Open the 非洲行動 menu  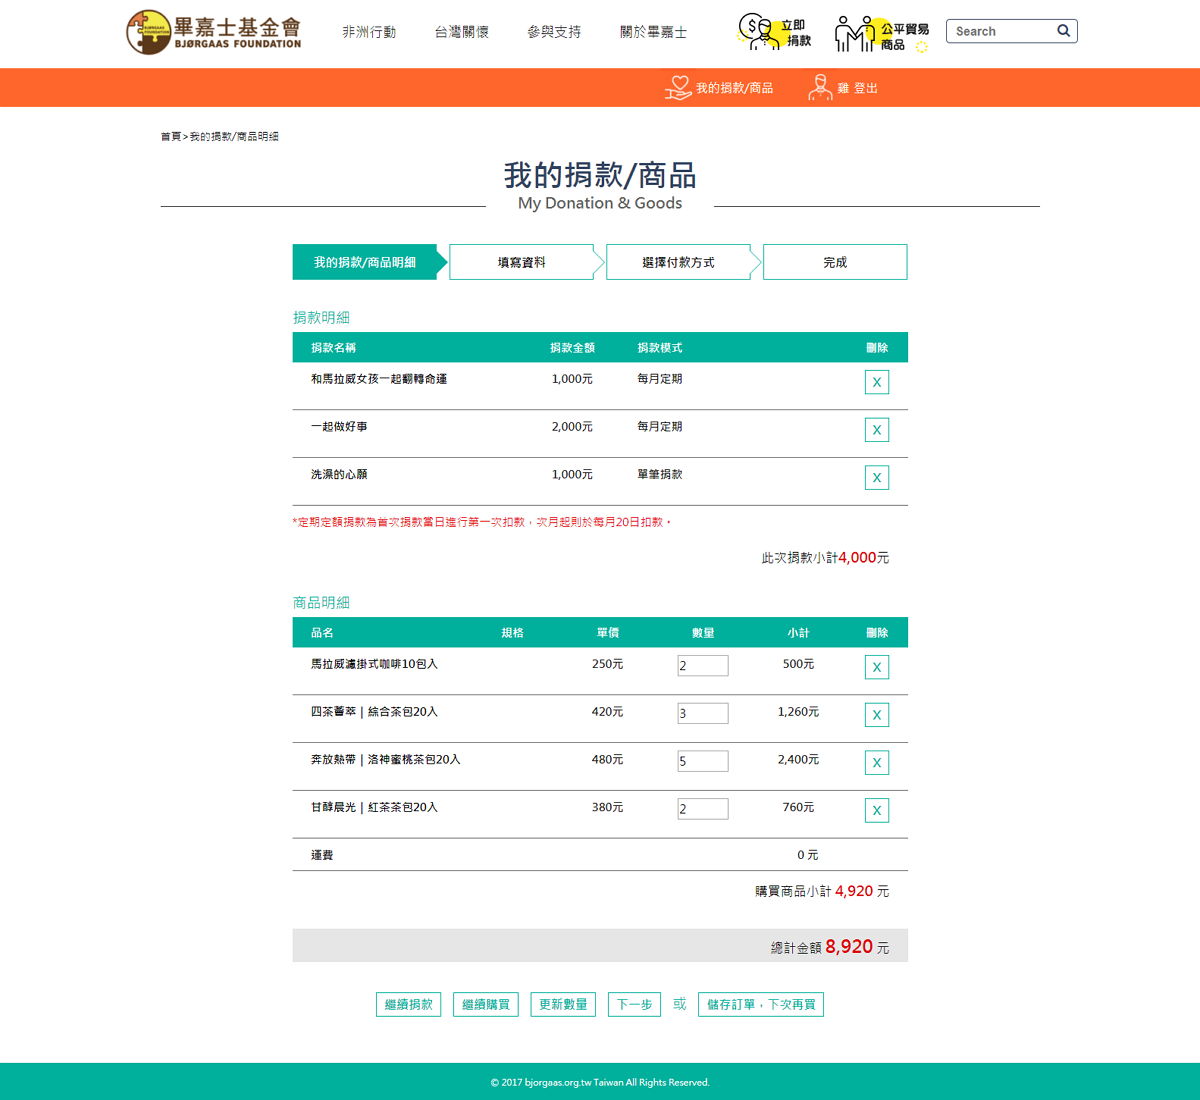[x=369, y=32]
